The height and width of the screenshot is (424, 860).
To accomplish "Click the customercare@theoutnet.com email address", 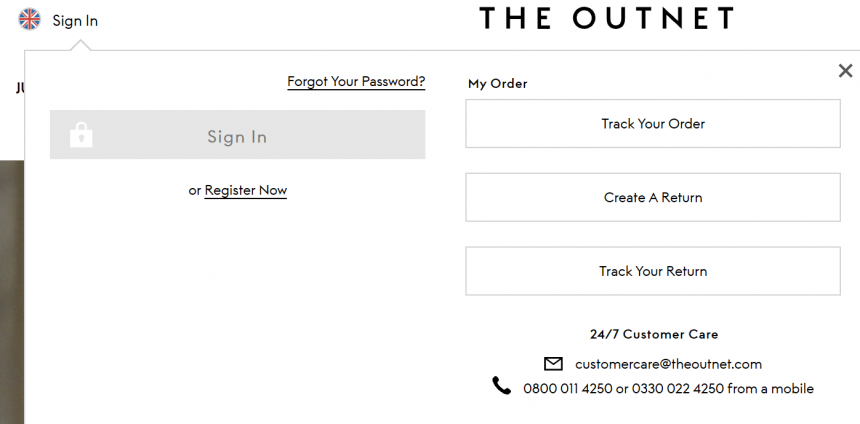I will (x=668, y=364).
